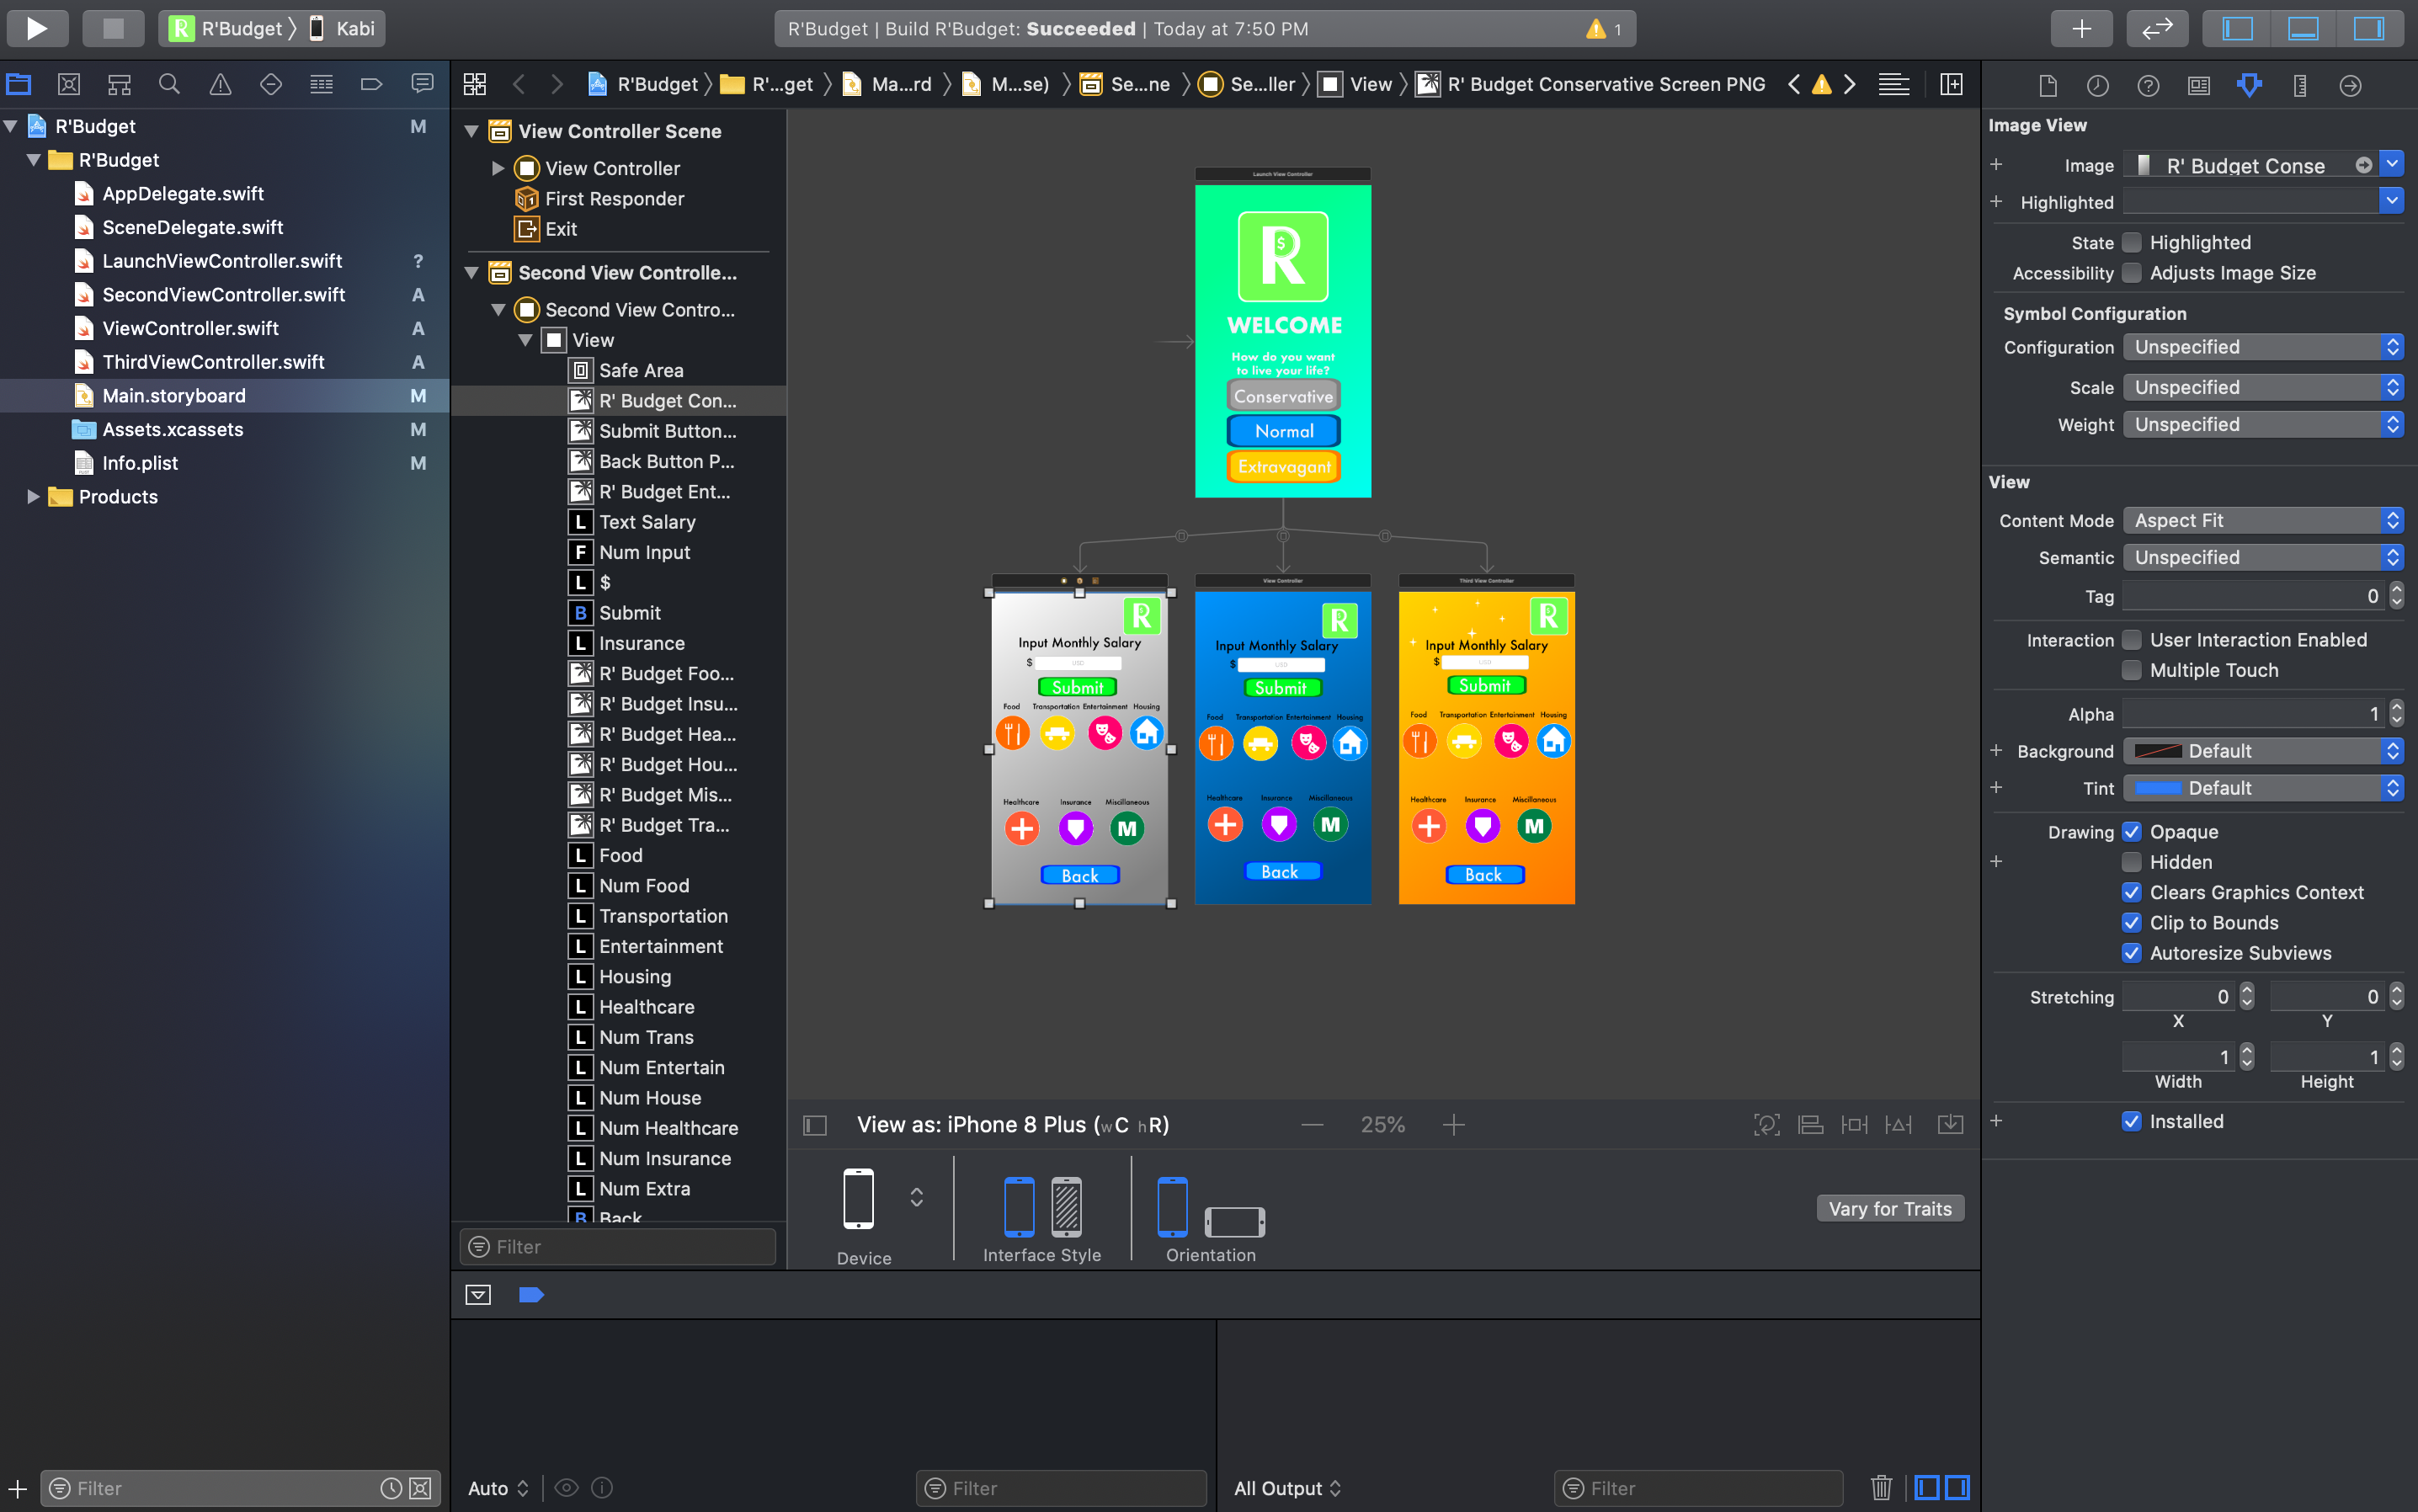Viewport: 2418px width, 1512px height.
Task: Show the Attributes inspector
Action: coord(2249,85)
